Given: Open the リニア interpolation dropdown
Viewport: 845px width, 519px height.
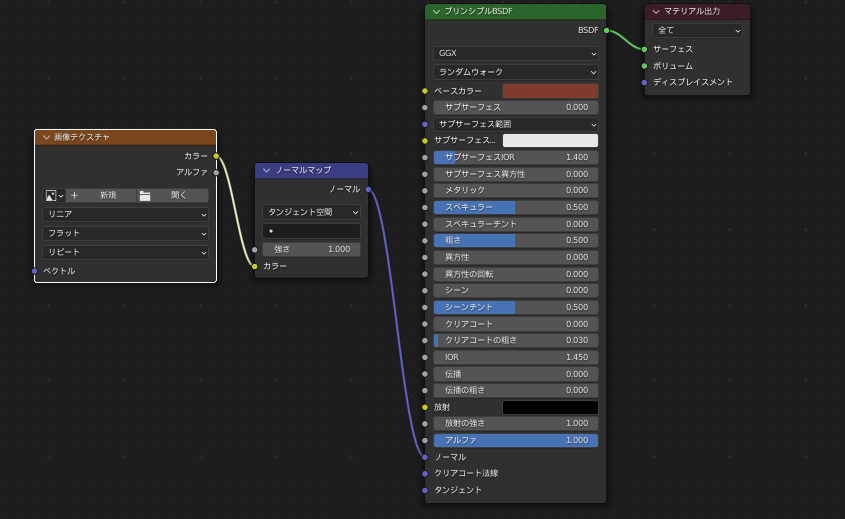Looking at the screenshot, I should pos(125,214).
